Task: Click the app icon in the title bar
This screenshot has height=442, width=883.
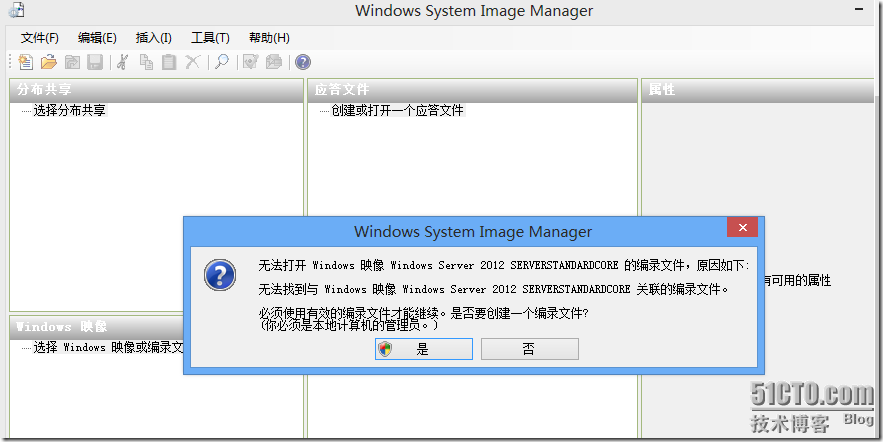Action: (16, 10)
